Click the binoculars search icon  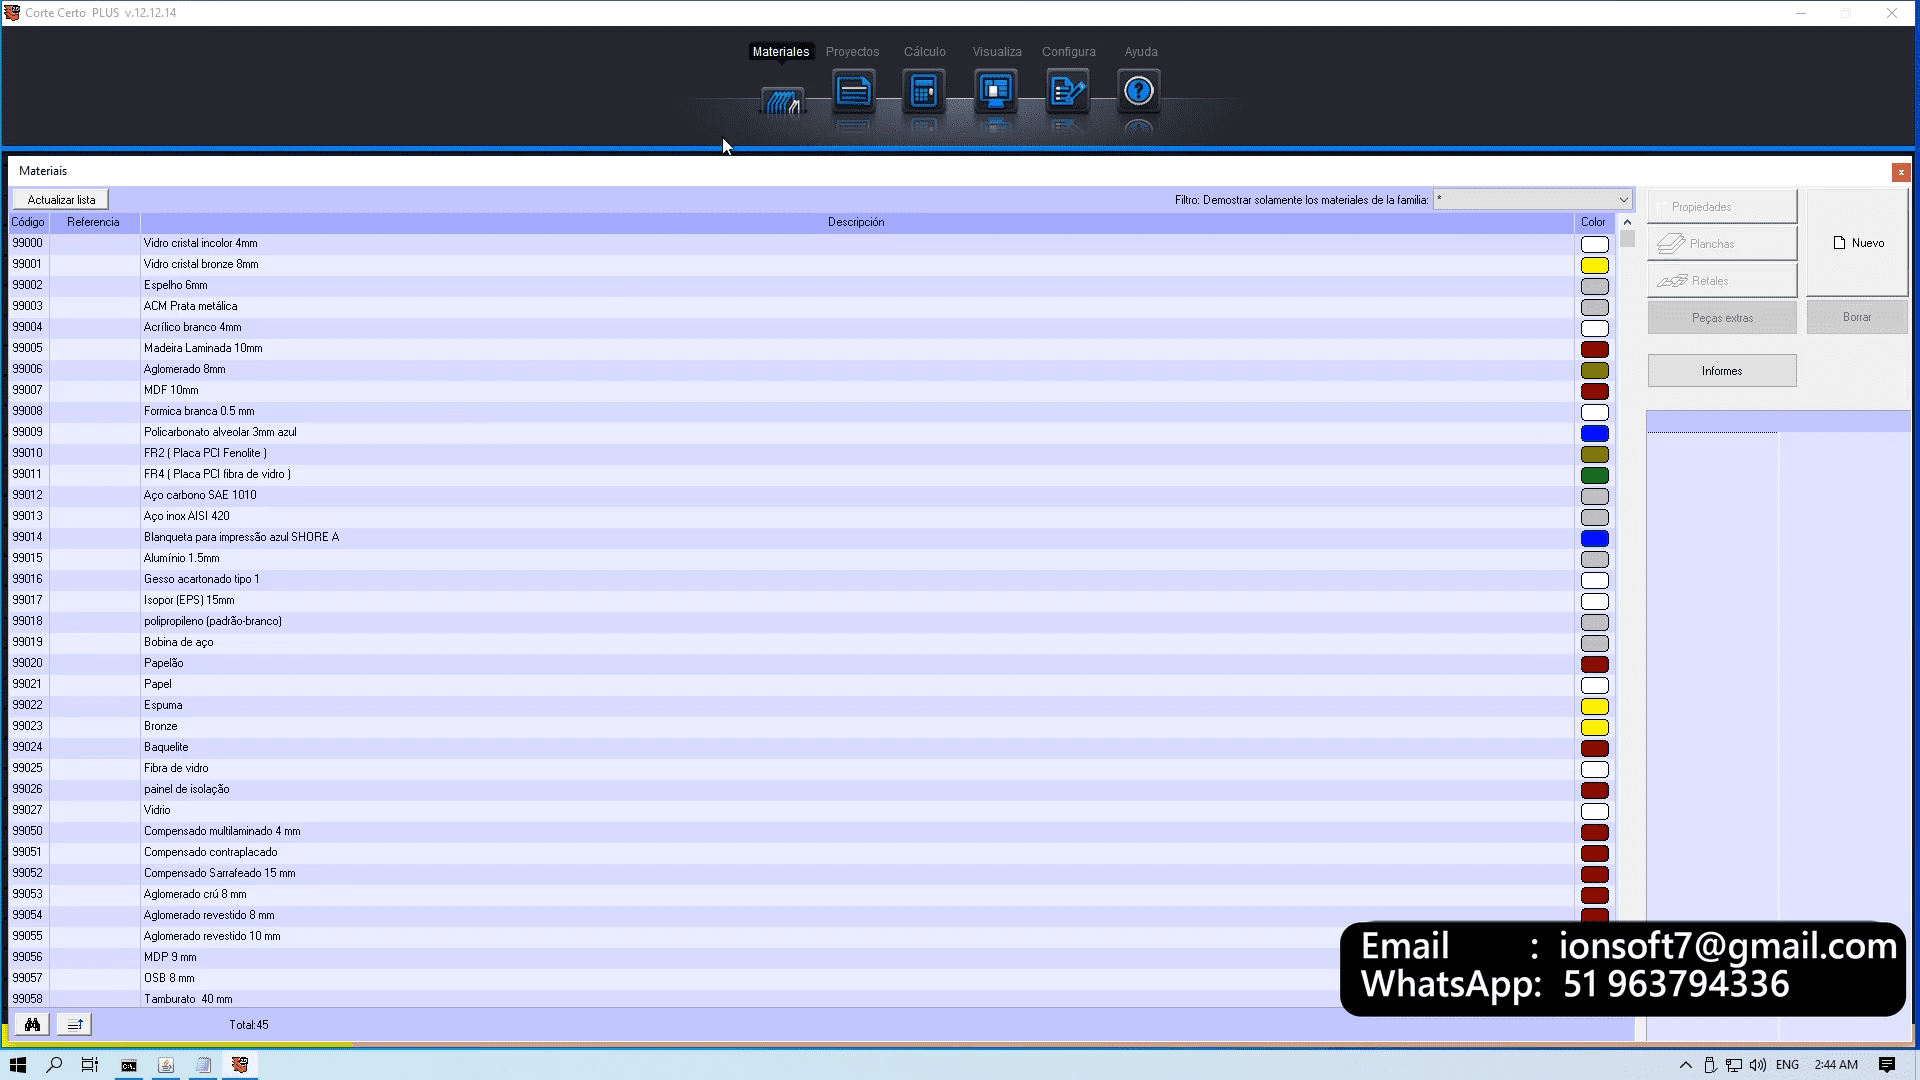[32, 1024]
